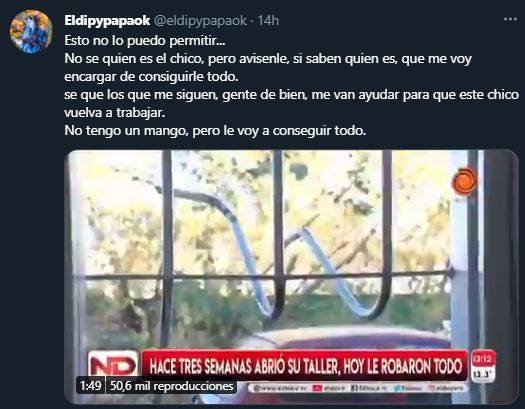Open the three-dot more options menu
This screenshot has width=525, height=409.
coord(510,19)
